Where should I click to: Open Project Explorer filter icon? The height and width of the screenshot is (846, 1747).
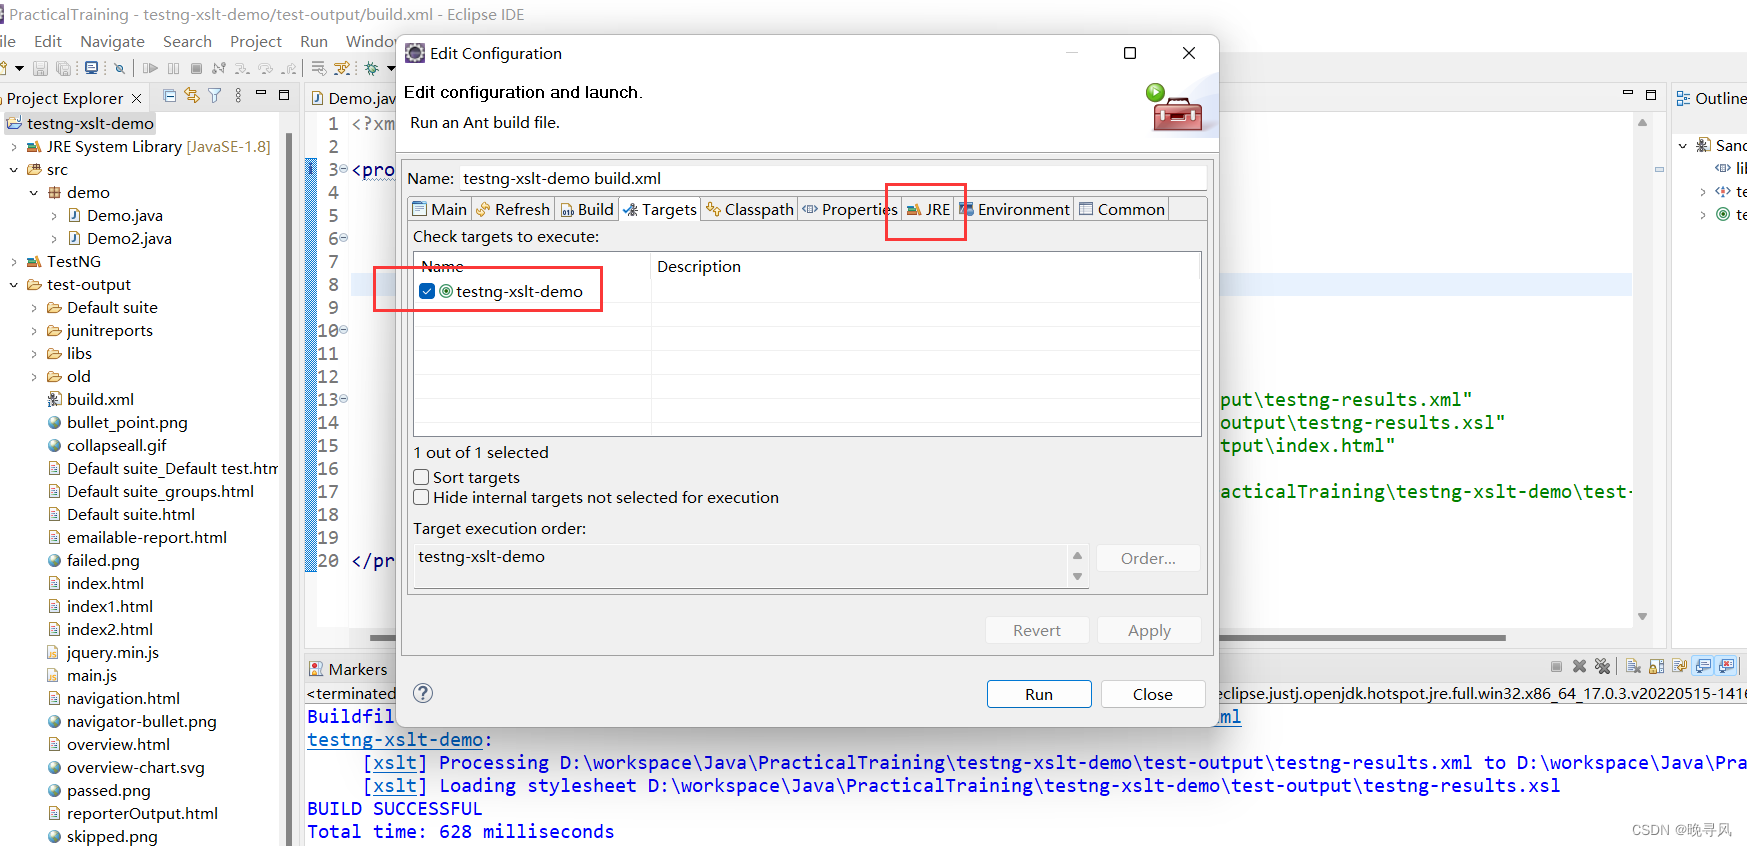coord(214,95)
